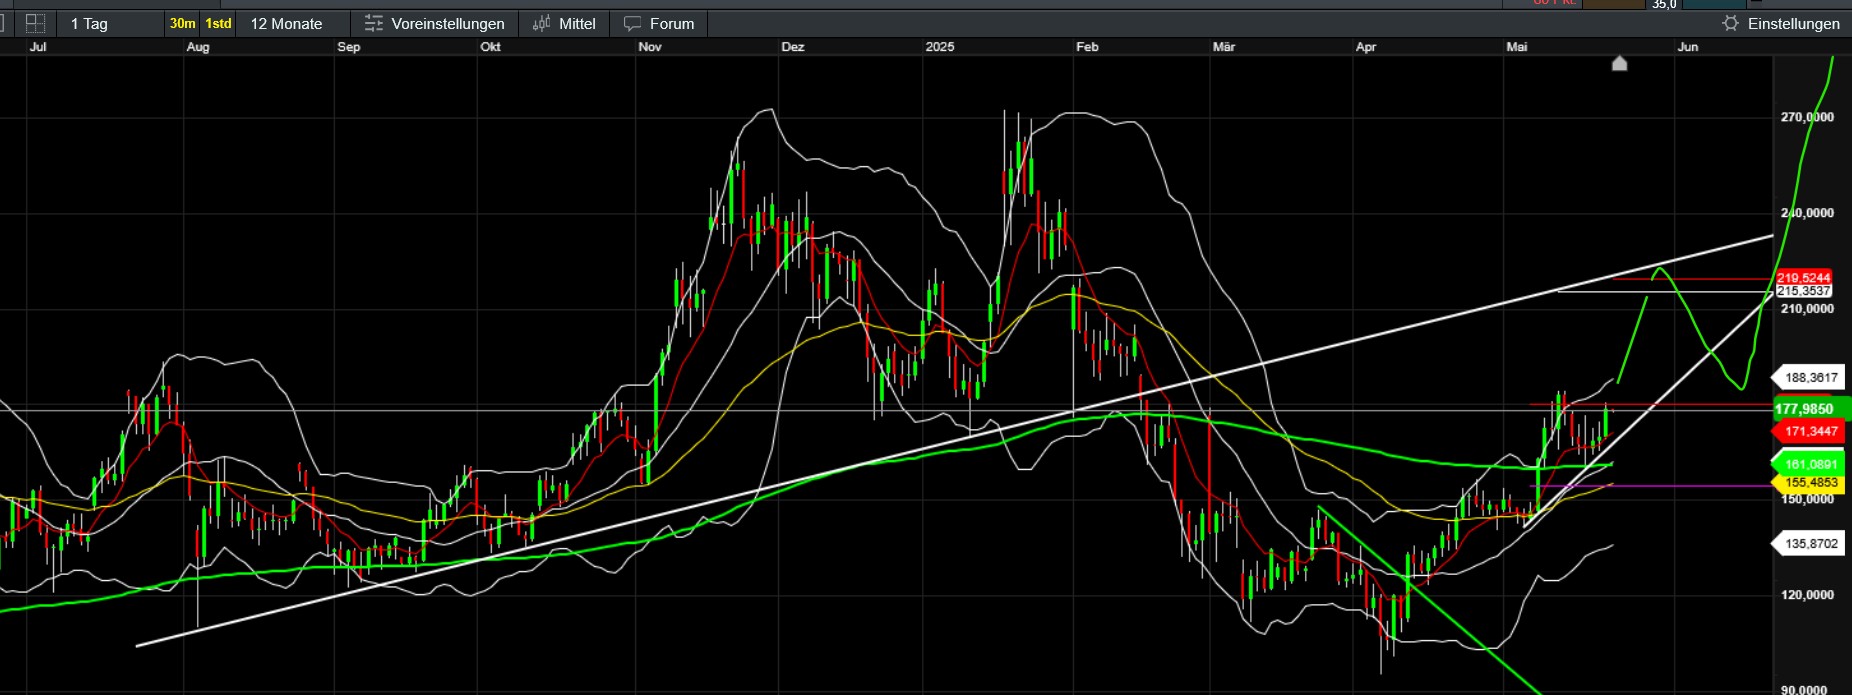This screenshot has width=1852, height=695.
Task: Click the candlestick icon beside Mittel
Action: pos(541,23)
